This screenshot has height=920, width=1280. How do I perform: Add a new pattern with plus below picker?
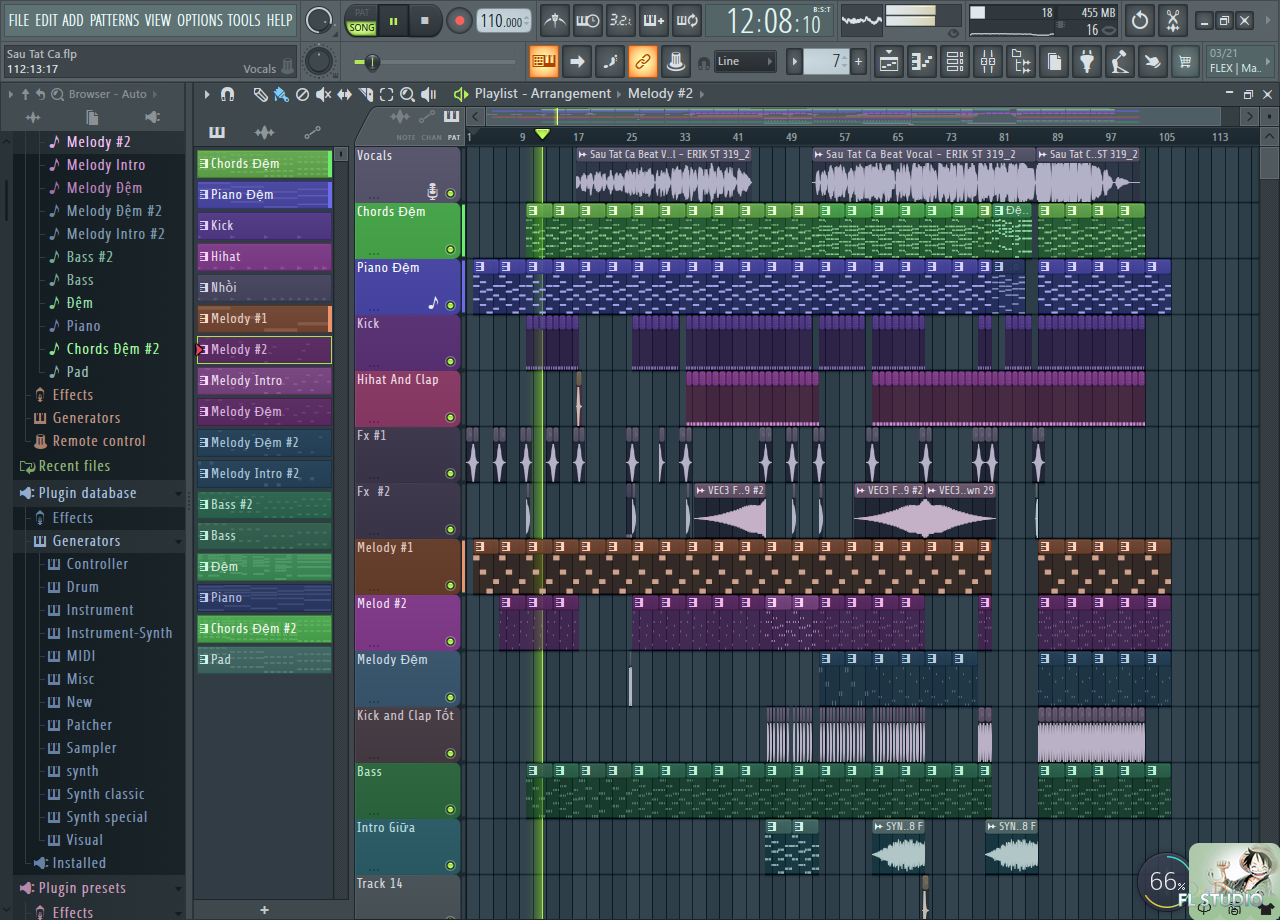[x=264, y=910]
